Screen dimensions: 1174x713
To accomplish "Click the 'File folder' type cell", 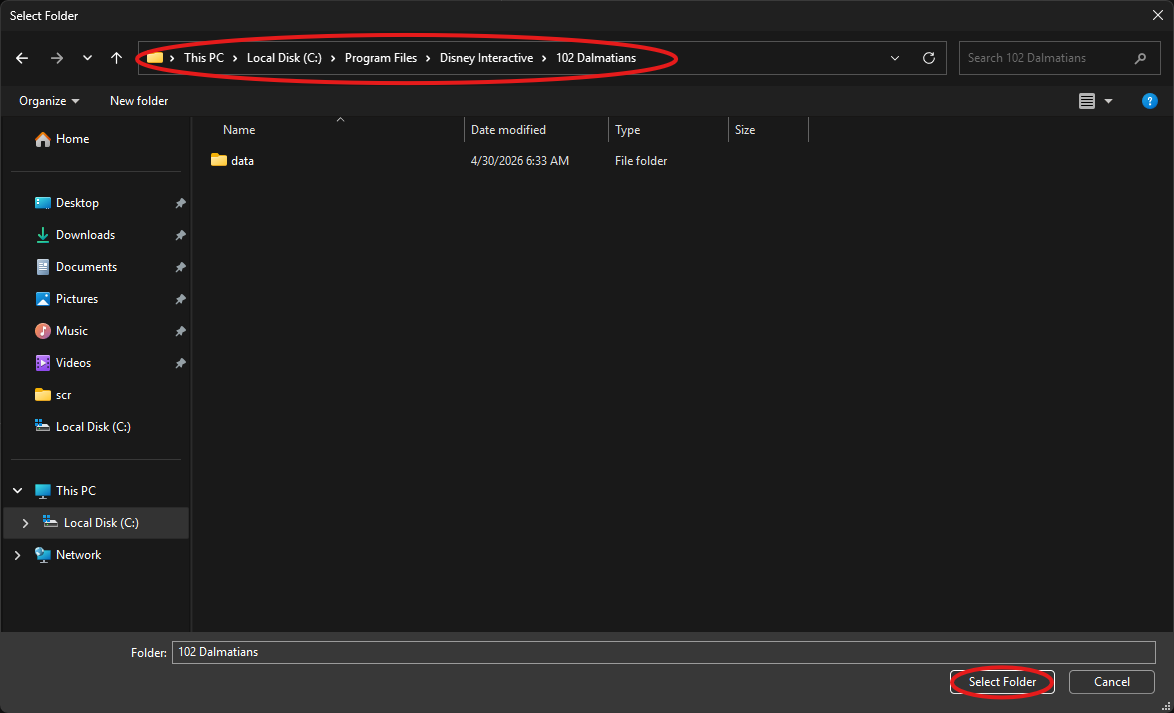I will point(641,160).
